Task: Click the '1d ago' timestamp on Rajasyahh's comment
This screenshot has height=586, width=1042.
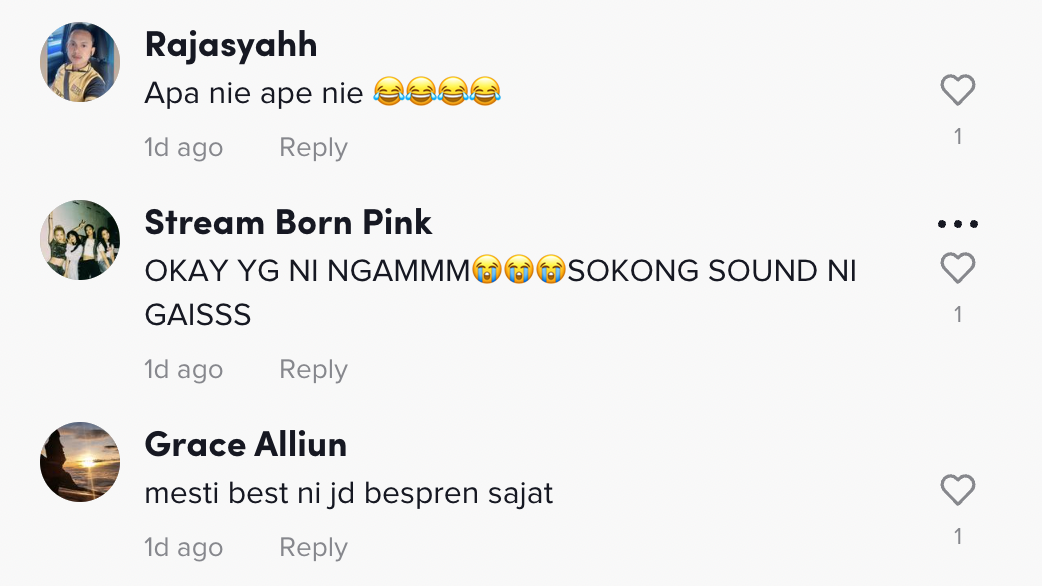Action: (184, 148)
